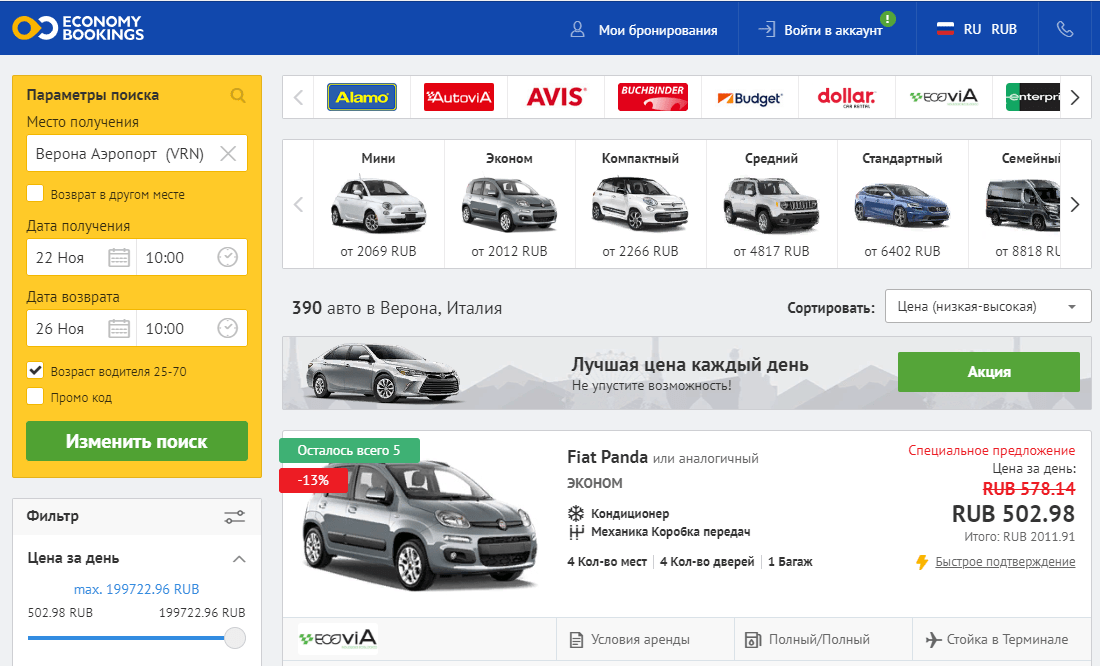The image size is (1100, 666).
Task: Click the price per day slider handle
Action: [x=235, y=638]
